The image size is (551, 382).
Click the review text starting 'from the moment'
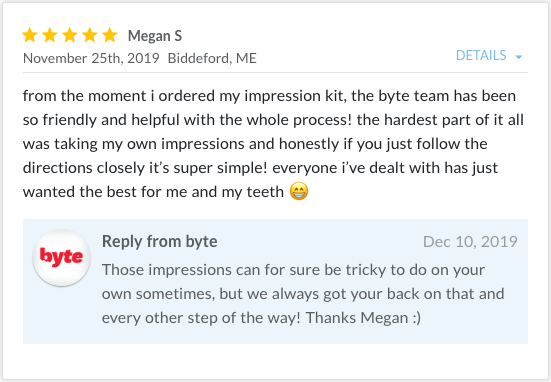(273, 144)
